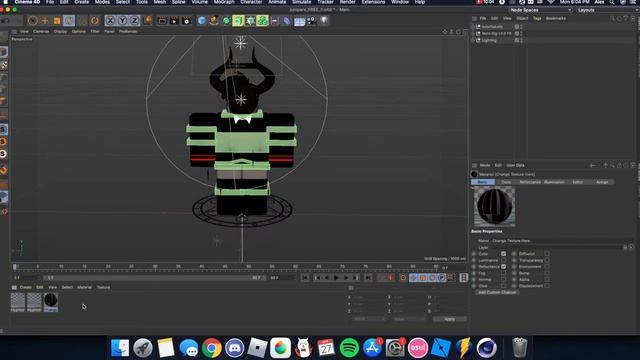Image resolution: width=640 pixels, height=360 pixels.
Task: Enable the Alpha channel checkbox
Action: point(547,280)
